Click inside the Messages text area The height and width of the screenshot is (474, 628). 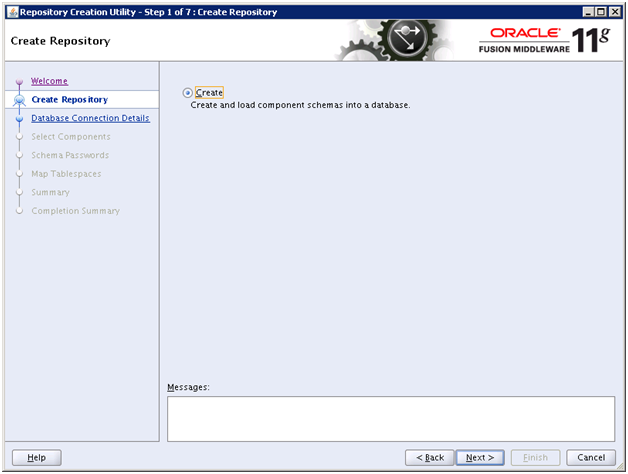391,419
